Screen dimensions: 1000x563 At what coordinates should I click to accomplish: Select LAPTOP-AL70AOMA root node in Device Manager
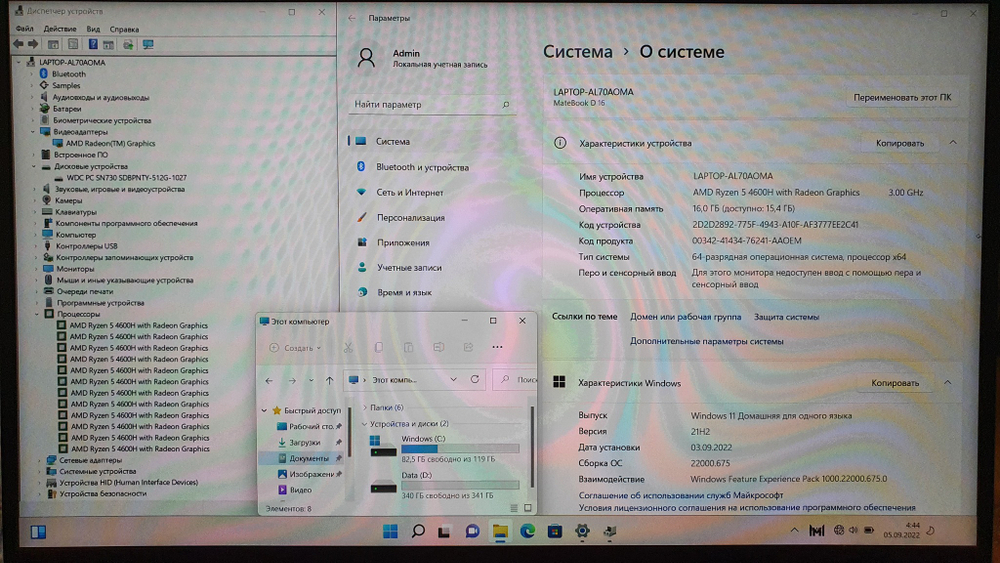point(72,62)
